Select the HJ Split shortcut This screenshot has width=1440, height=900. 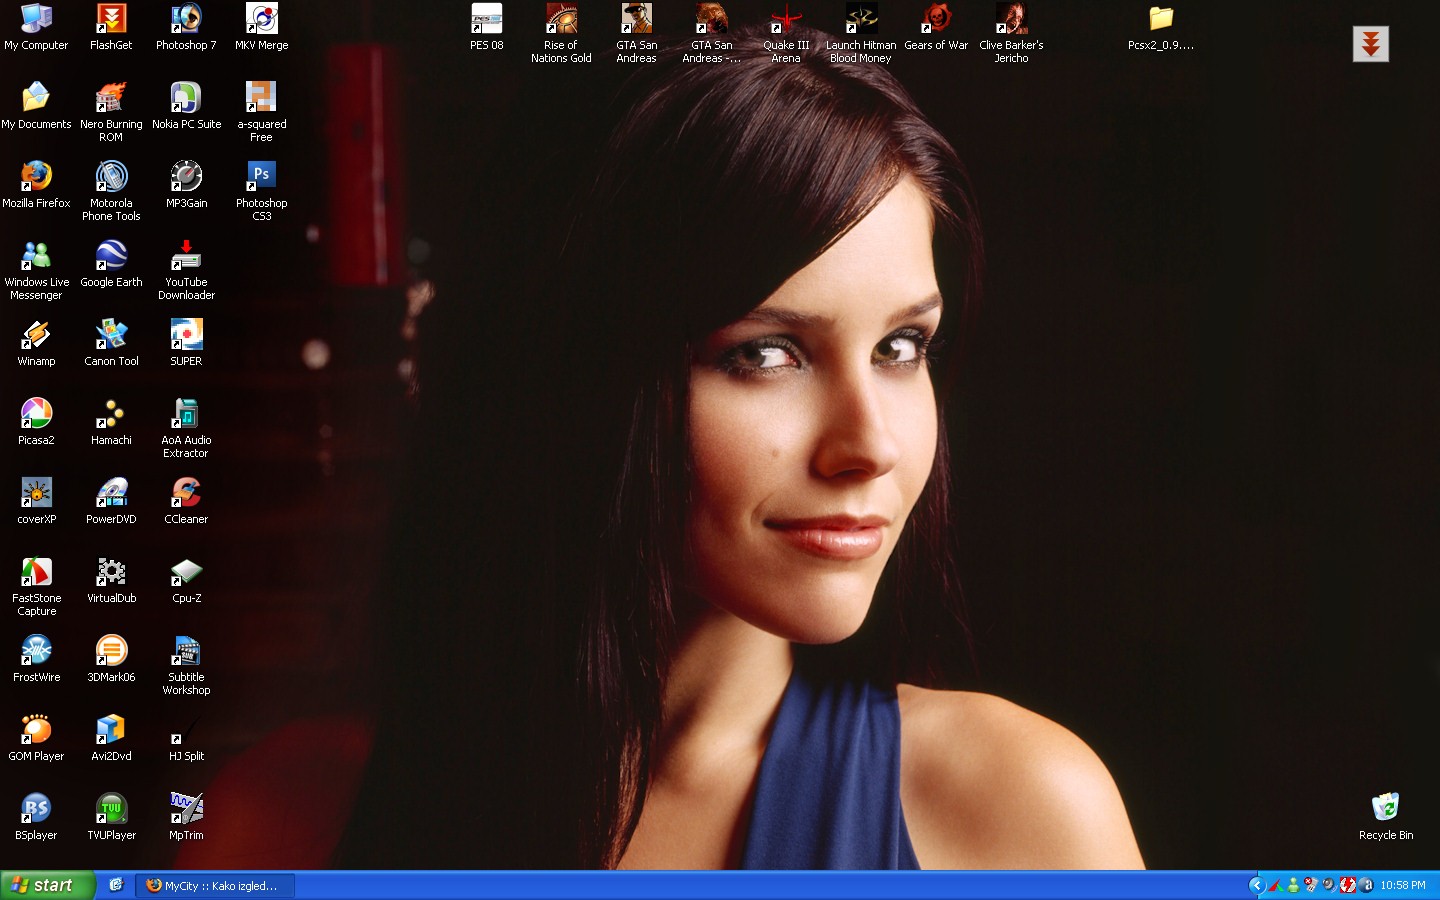186,739
